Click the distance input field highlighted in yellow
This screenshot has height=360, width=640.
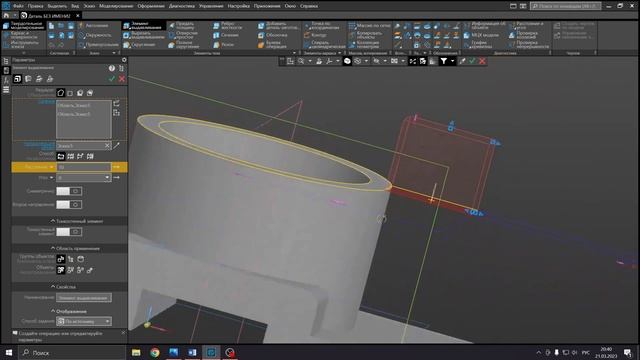click(84, 167)
